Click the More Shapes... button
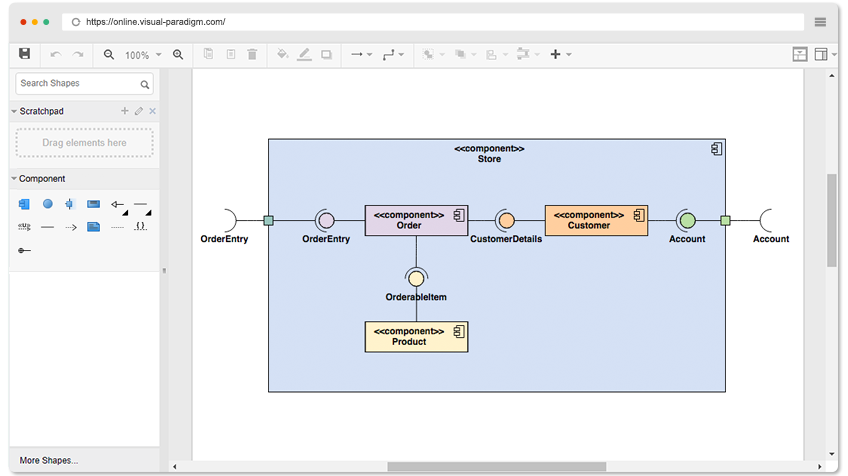 click(49, 460)
